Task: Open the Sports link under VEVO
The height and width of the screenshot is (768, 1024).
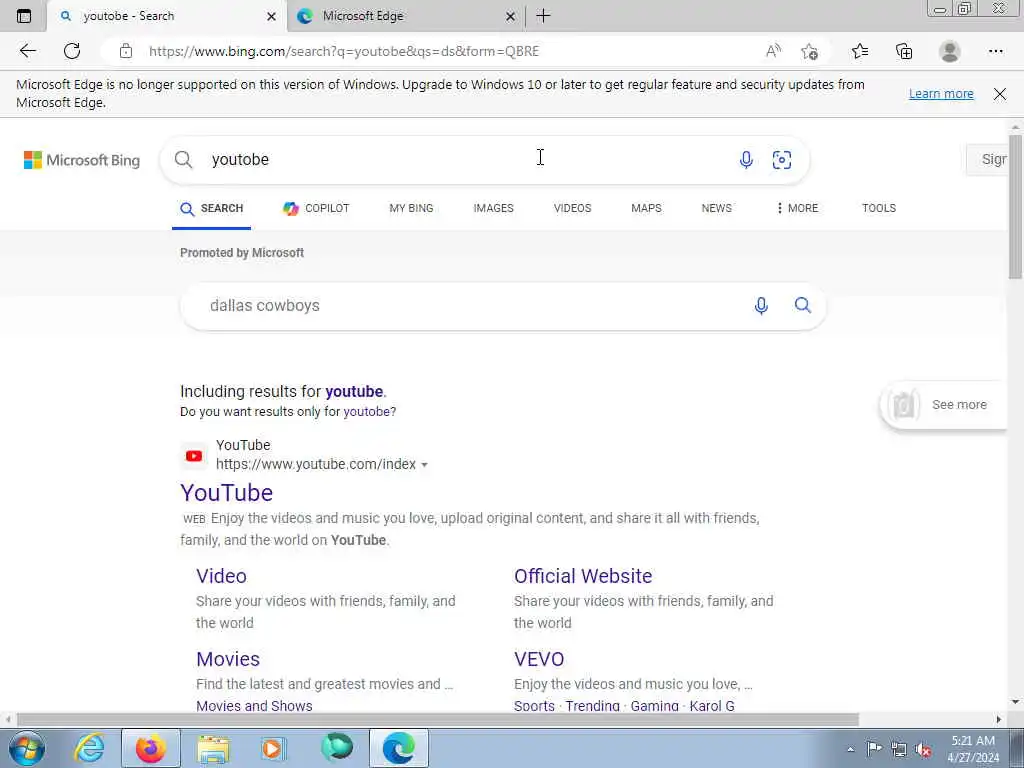Action: point(534,706)
